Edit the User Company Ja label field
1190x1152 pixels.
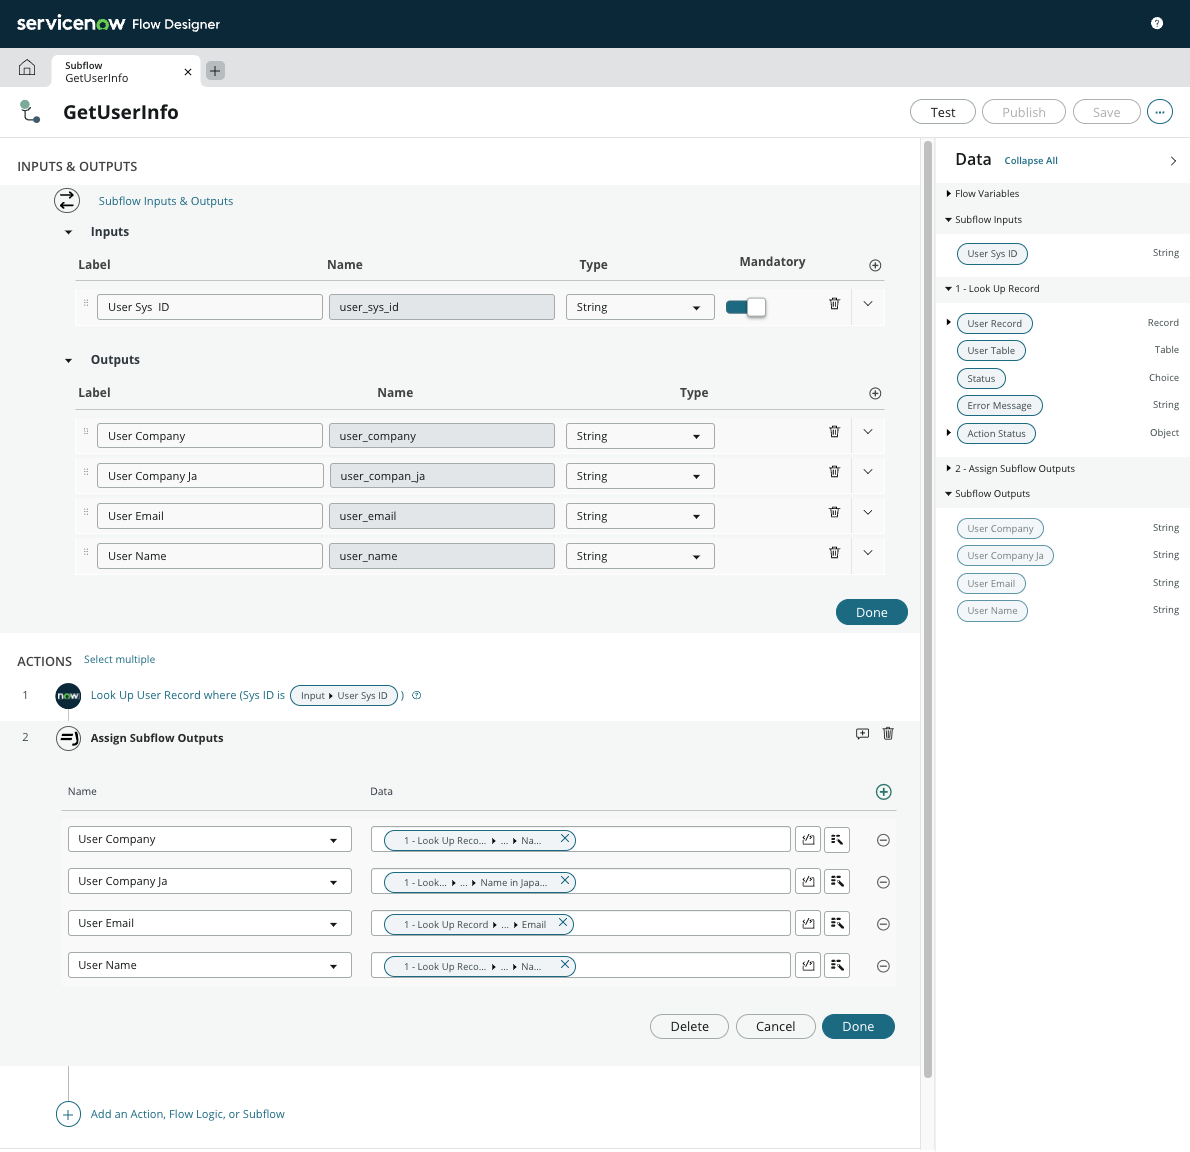209,476
